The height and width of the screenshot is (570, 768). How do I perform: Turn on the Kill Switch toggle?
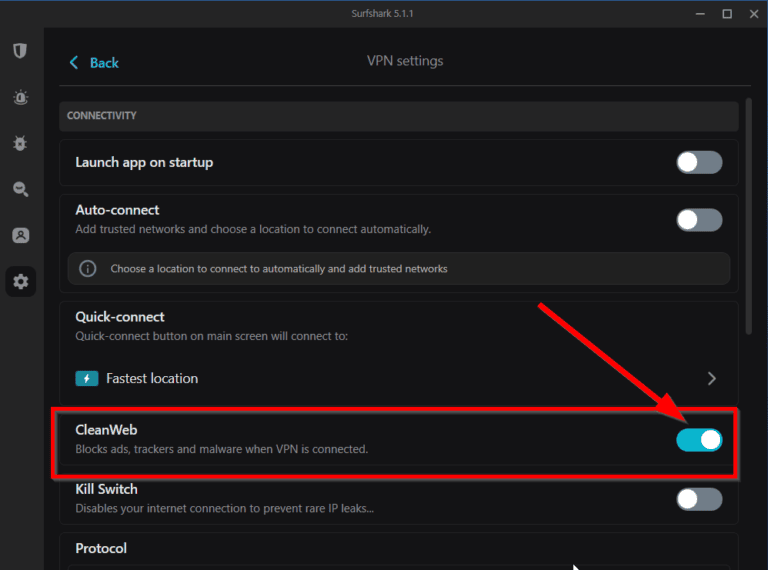[x=699, y=499]
